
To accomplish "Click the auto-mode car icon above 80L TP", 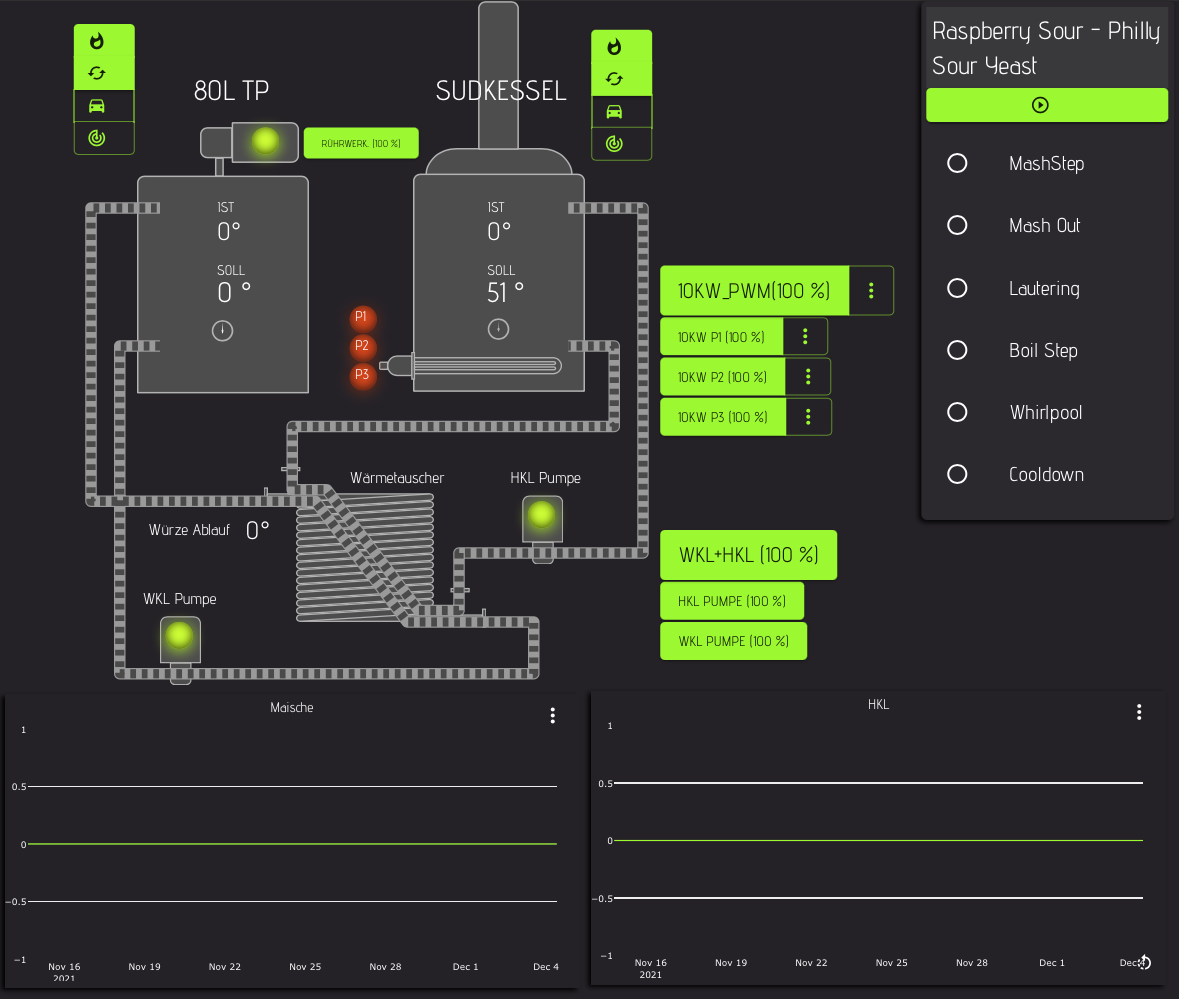I will (x=97, y=106).
